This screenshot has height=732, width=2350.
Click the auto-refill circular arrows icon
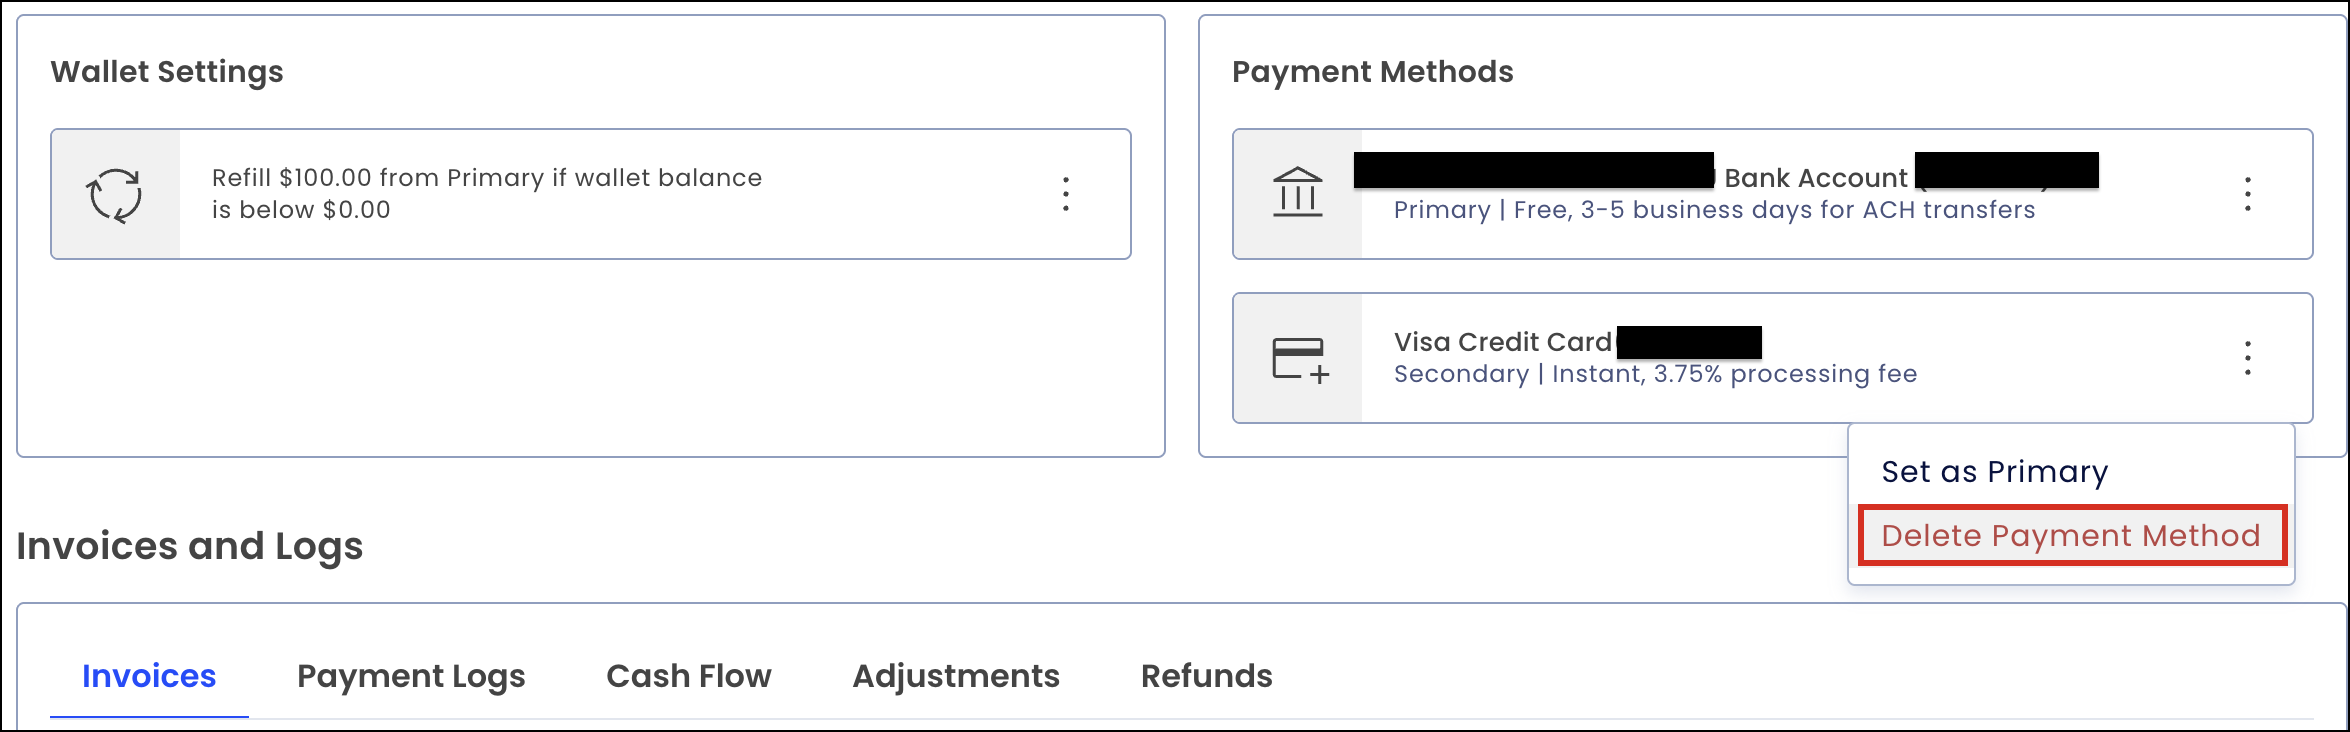click(x=115, y=194)
